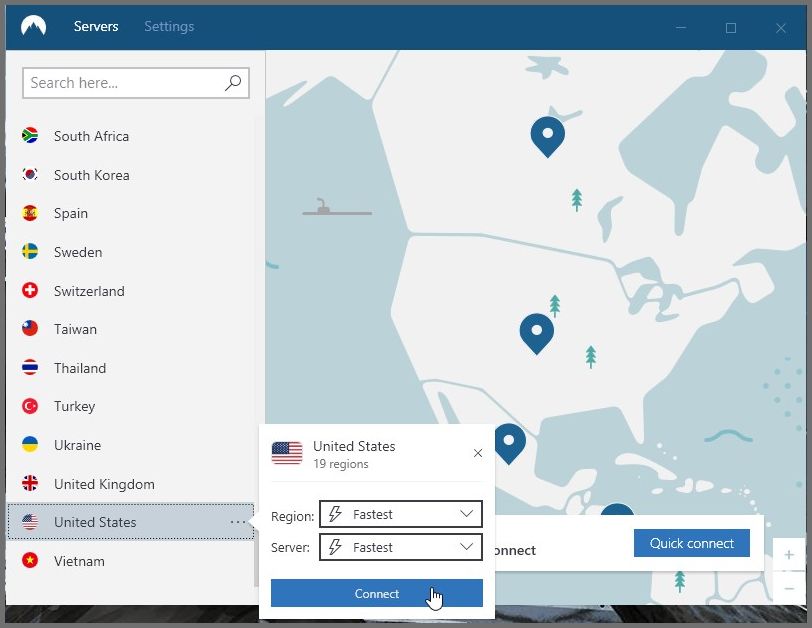Viewport: 812px width, 628px height.
Task: Select the Canada map pin
Action: [x=548, y=137]
